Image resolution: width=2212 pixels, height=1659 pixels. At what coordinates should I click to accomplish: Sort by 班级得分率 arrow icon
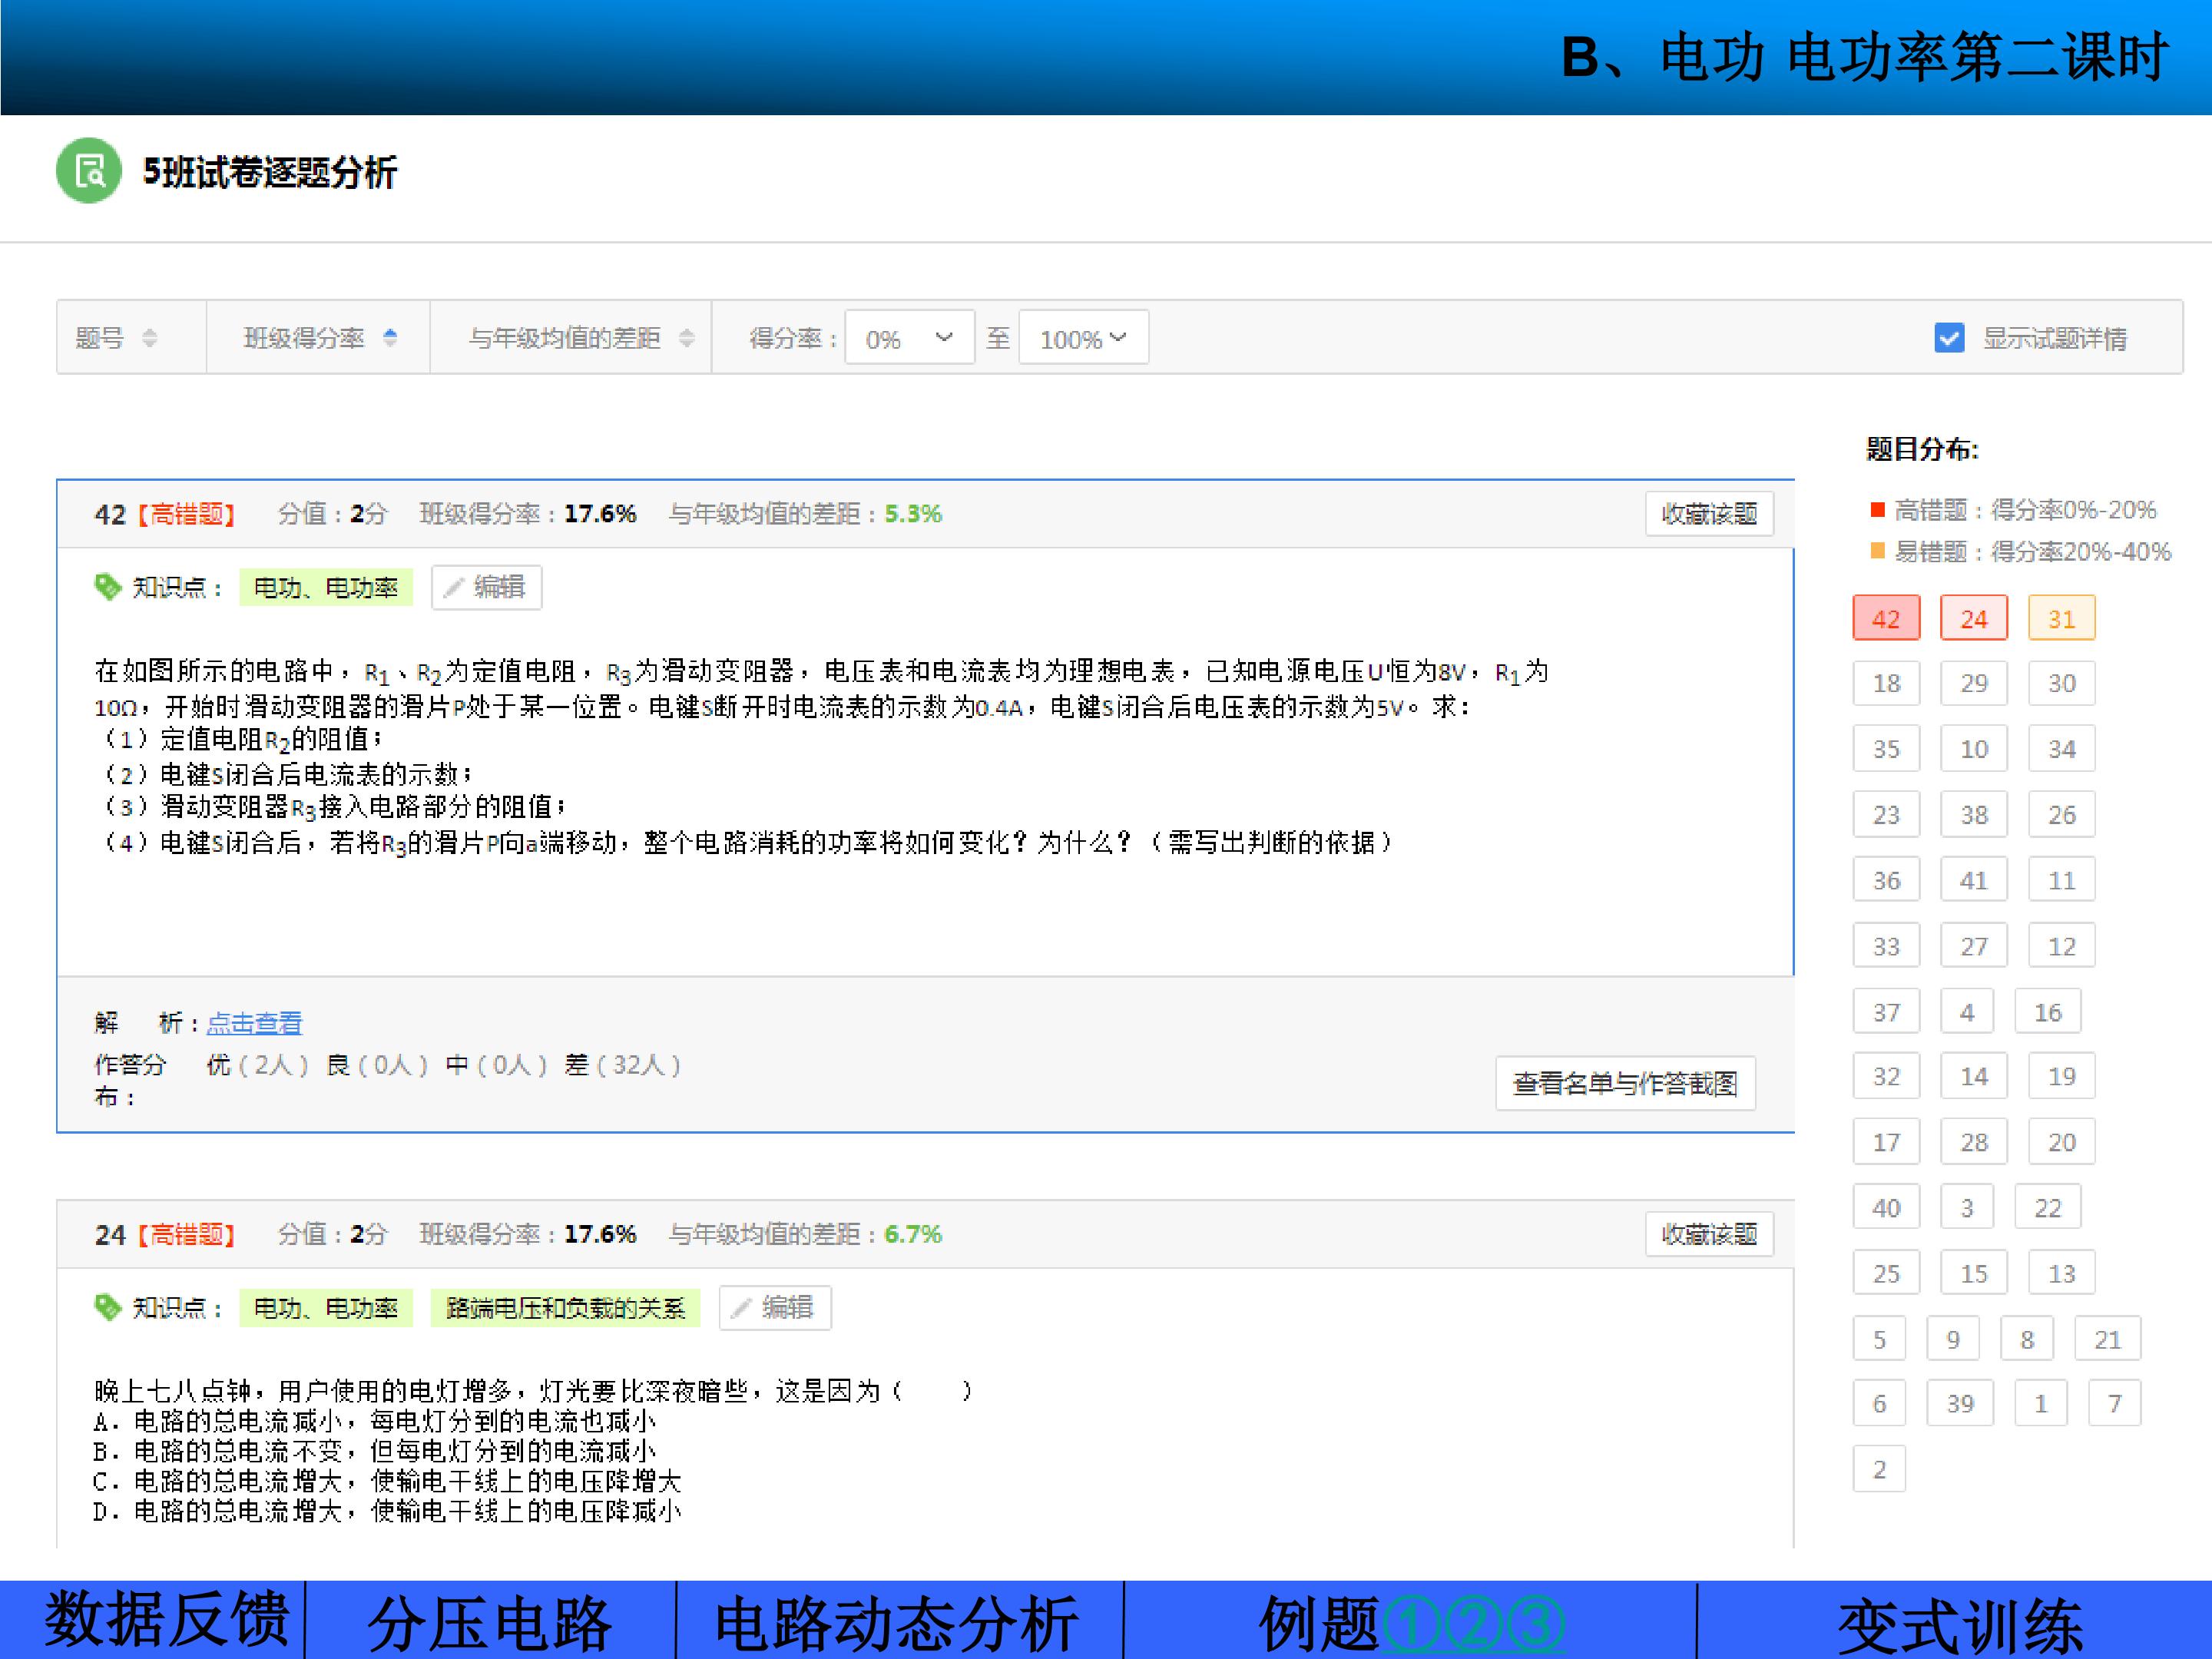click(390, 338)
